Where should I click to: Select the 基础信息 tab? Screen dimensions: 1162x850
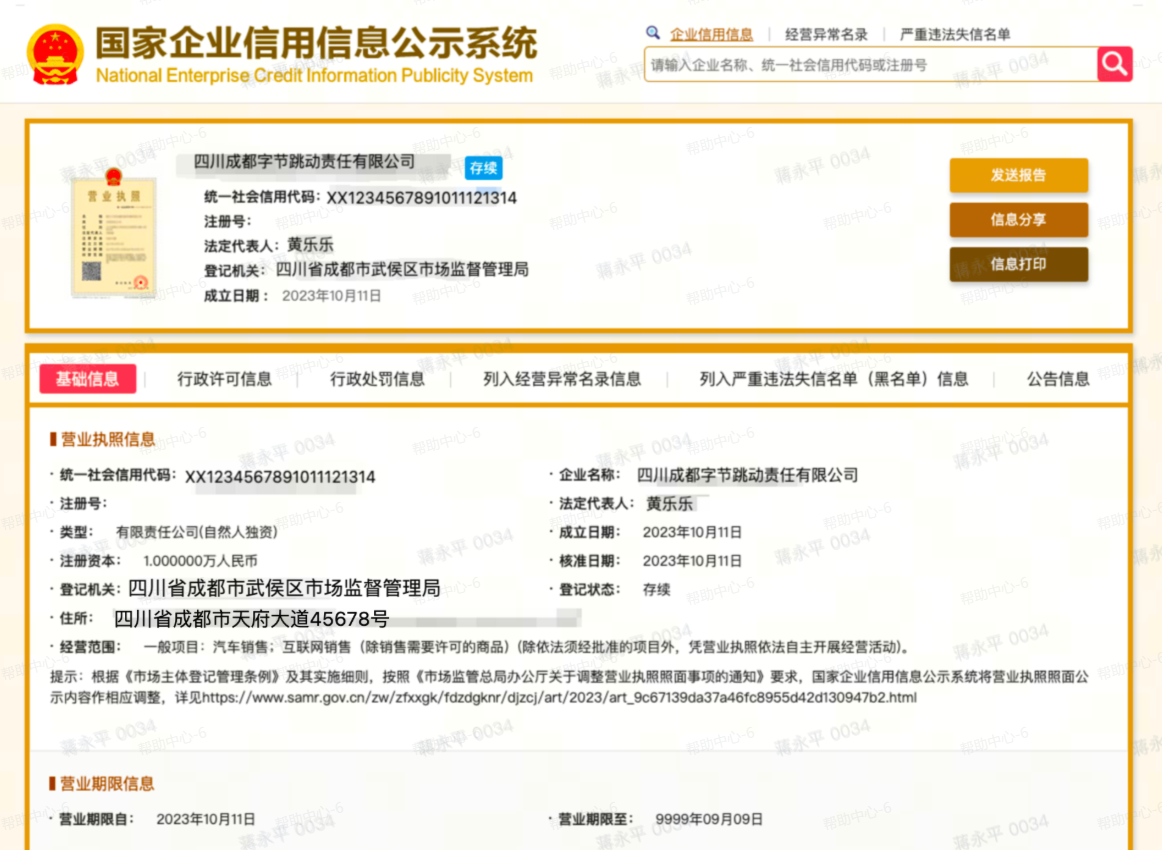(87, 379)
